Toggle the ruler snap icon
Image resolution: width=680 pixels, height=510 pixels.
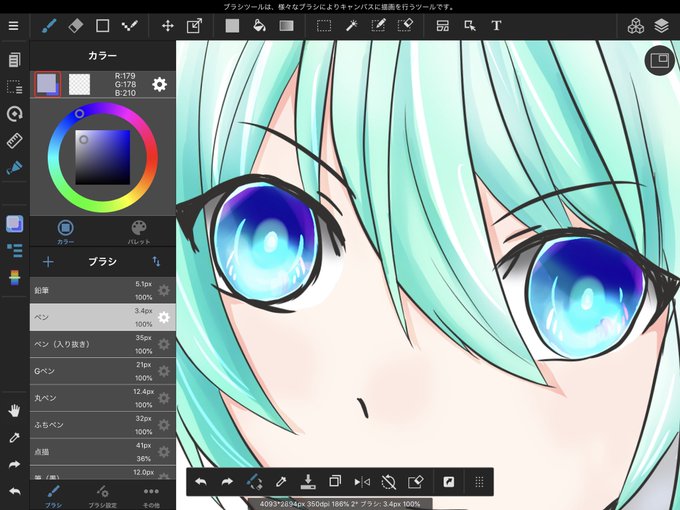pos(14,141)
